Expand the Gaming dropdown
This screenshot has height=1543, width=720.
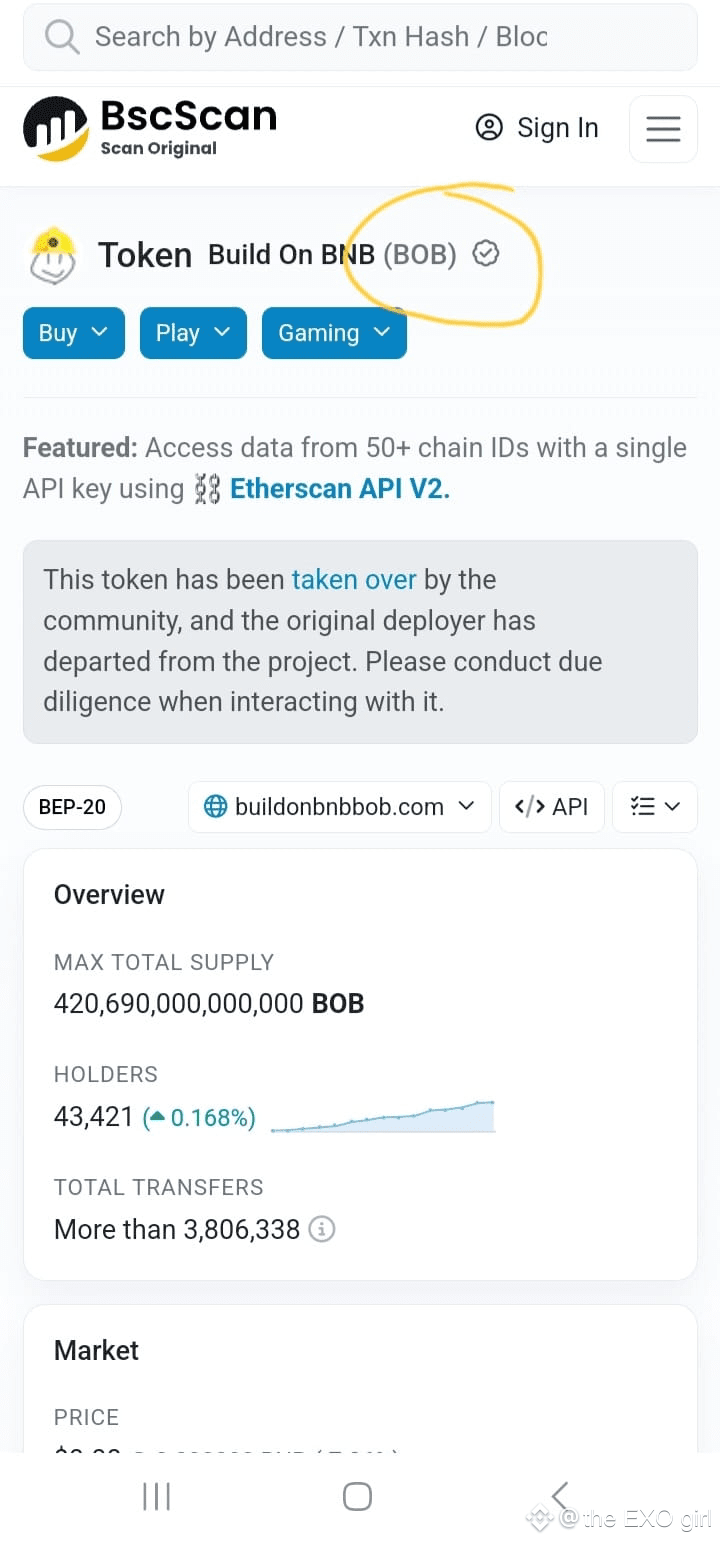334,332
